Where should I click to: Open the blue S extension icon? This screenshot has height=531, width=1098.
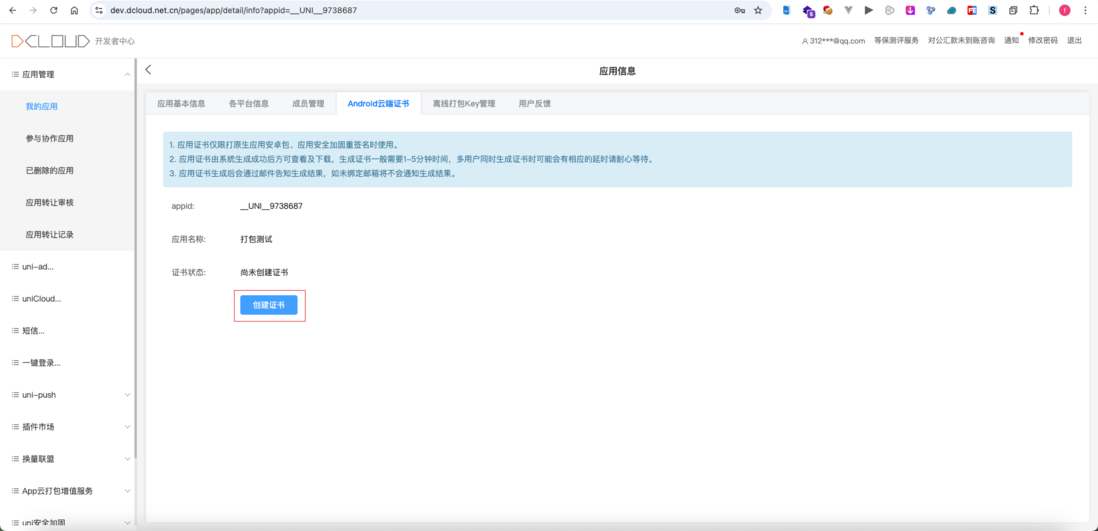pos(992,11)
